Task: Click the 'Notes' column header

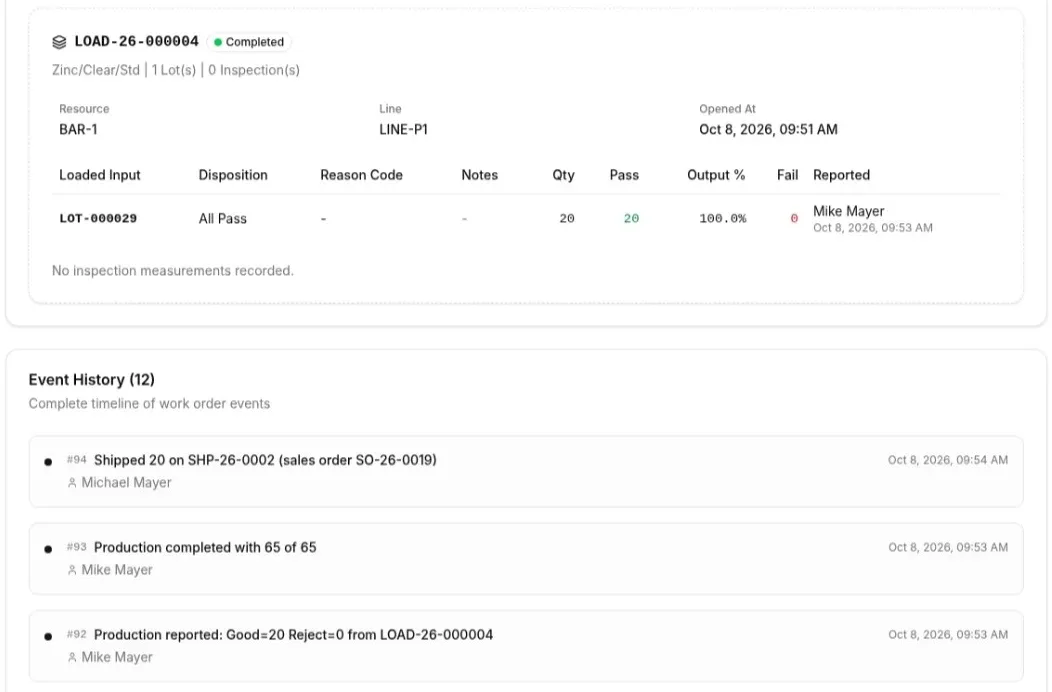Action: coord(480,175)
